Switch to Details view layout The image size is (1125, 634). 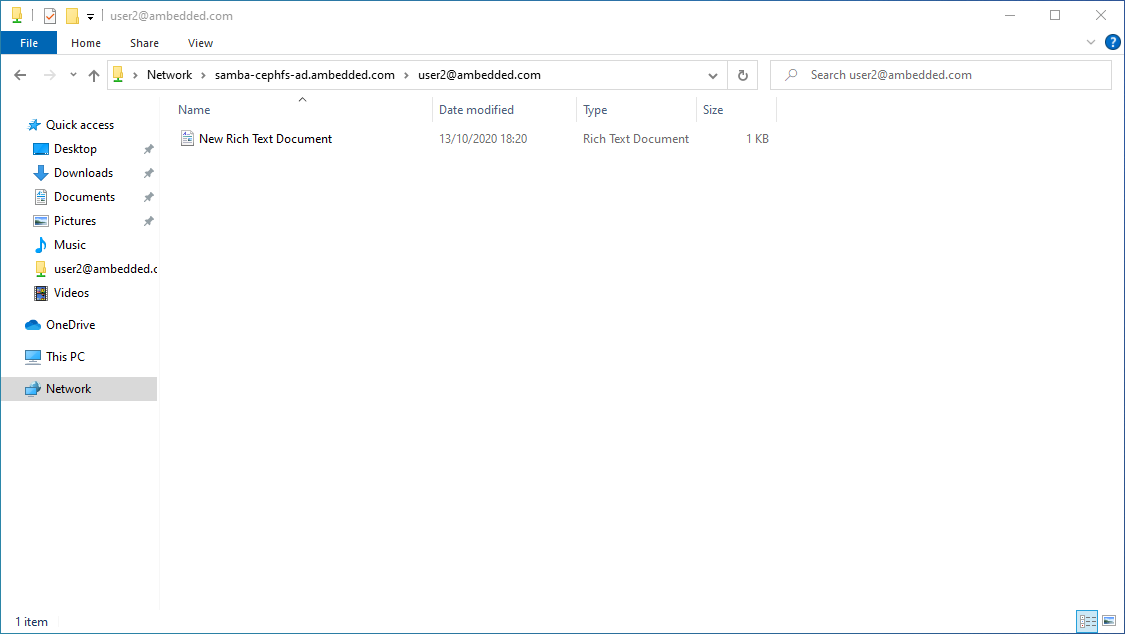coord(1088,621)
